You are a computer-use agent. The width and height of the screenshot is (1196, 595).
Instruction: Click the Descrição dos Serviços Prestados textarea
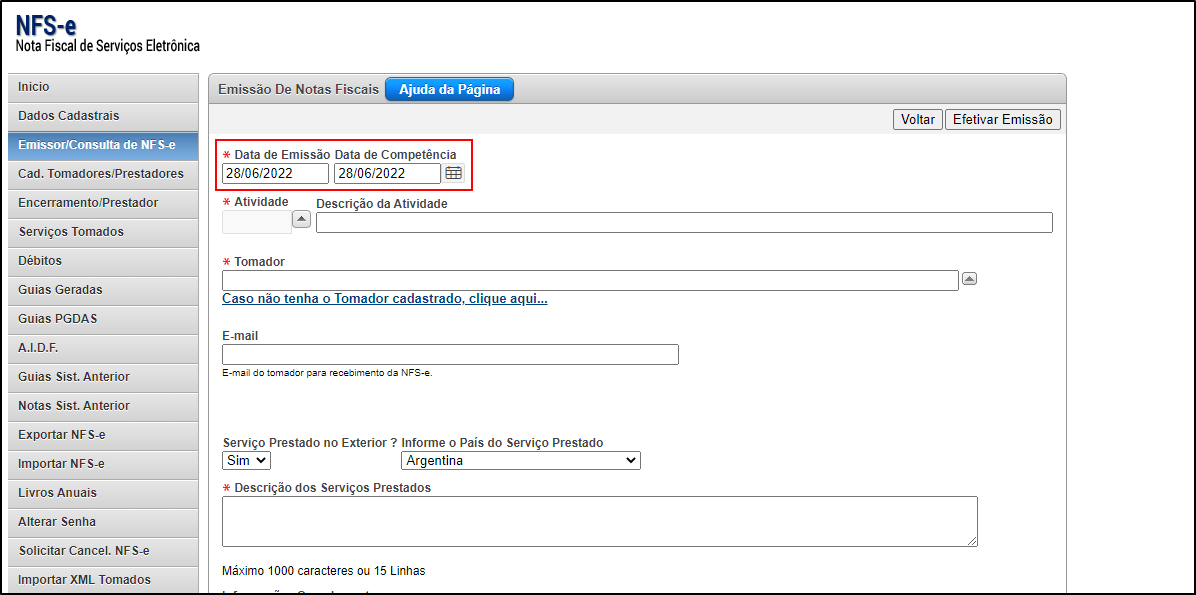(x=599, y=521)
